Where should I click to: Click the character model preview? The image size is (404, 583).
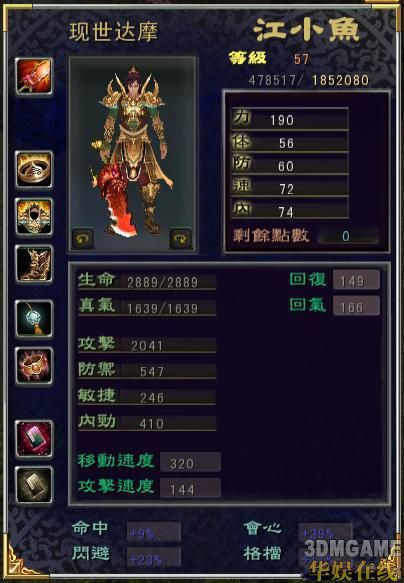133,155
